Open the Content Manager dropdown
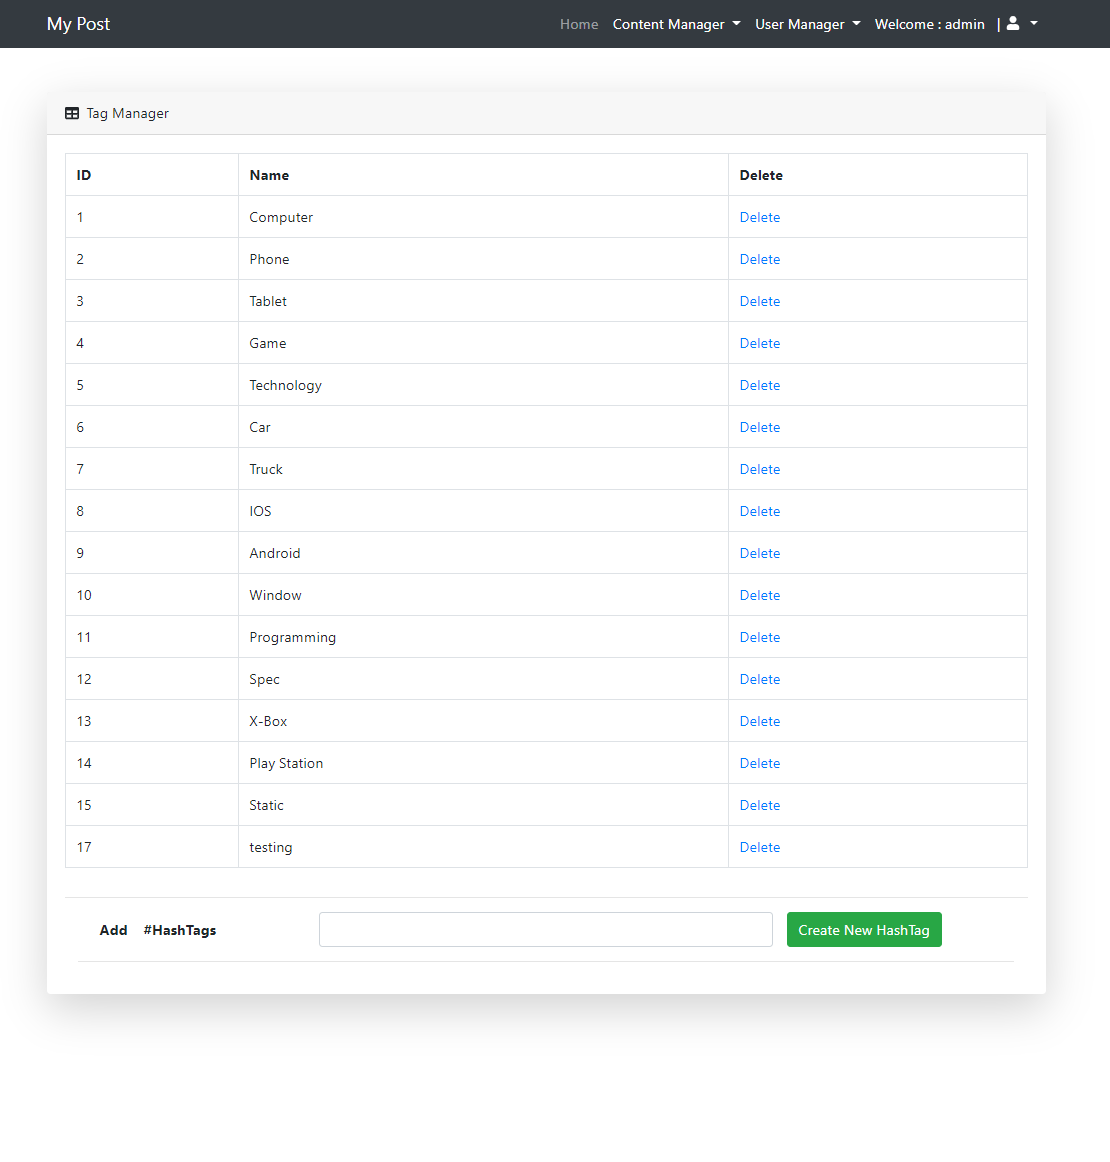Screen dimensions: 1110x1162 click(x=677, y=24)
